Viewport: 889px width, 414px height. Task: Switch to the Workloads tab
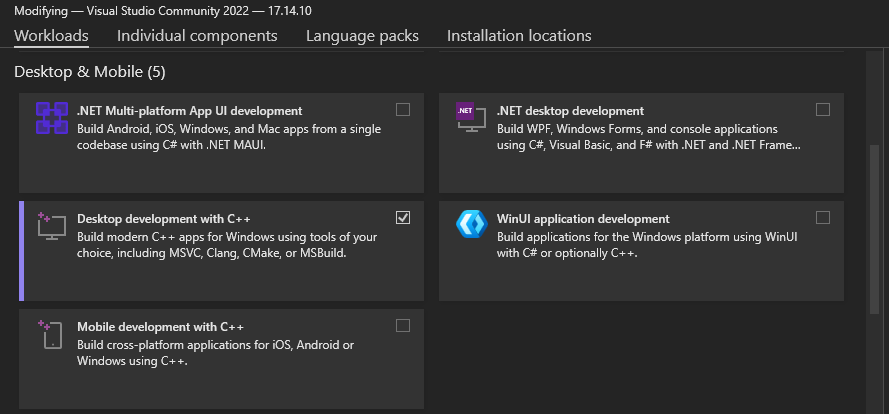pyautogui.click(x=51, y=36)
